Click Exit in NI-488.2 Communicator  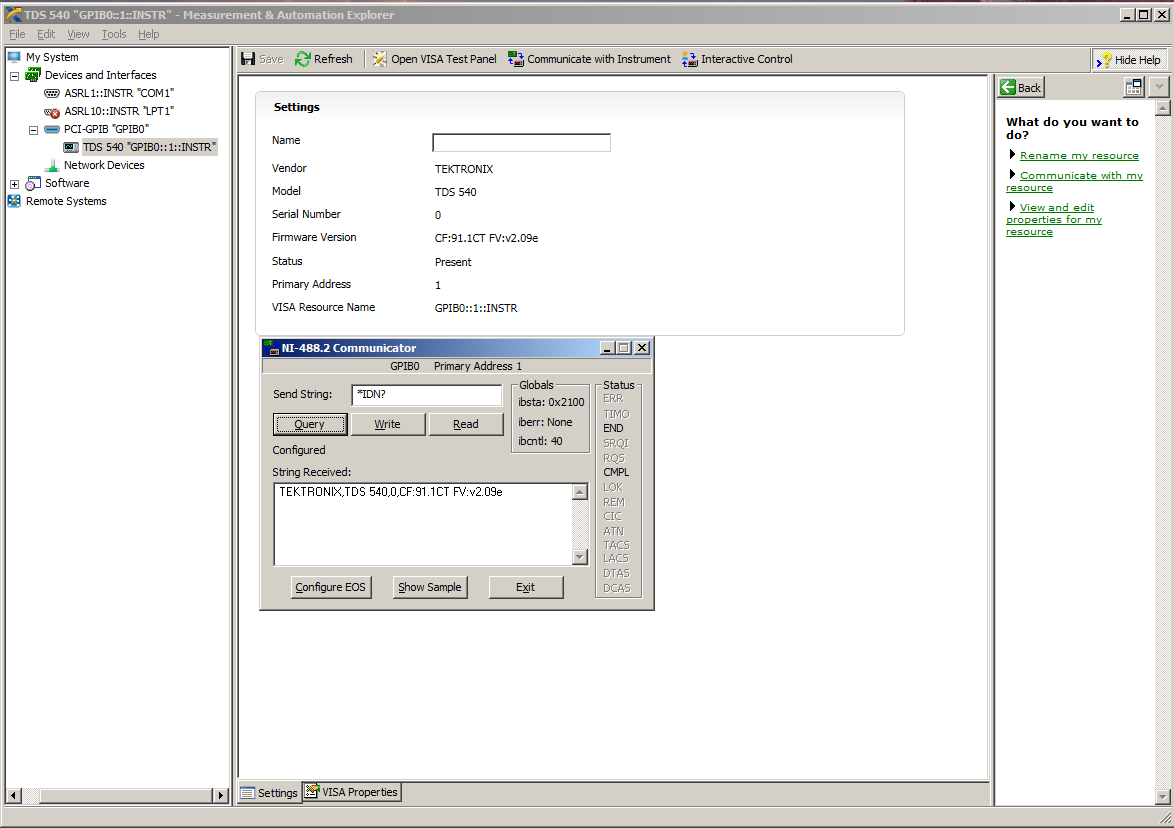(526, 588)
